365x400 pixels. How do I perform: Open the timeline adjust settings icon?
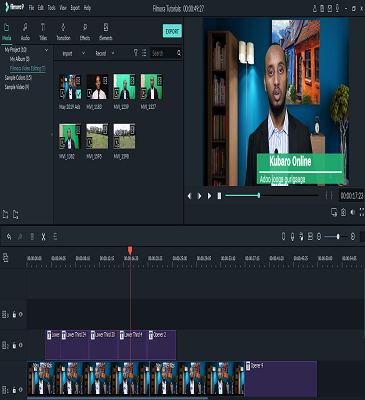(55, 237)
